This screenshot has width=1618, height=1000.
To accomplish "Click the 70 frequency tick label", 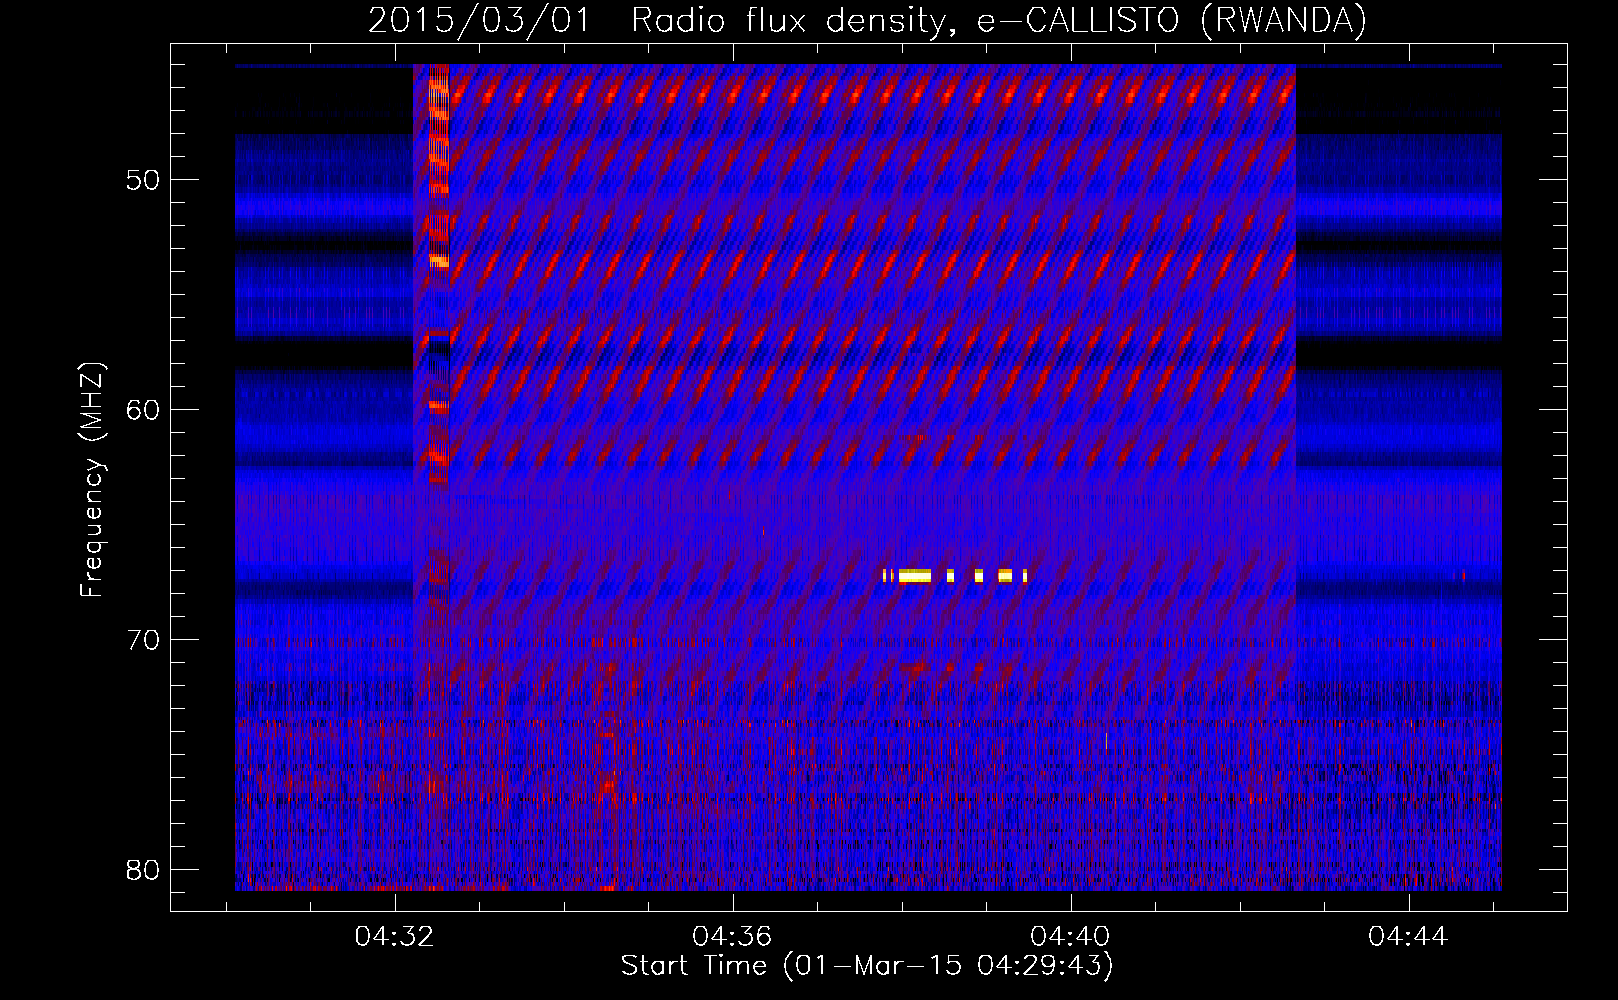I will pyautogui.click(x=143, y=640).
